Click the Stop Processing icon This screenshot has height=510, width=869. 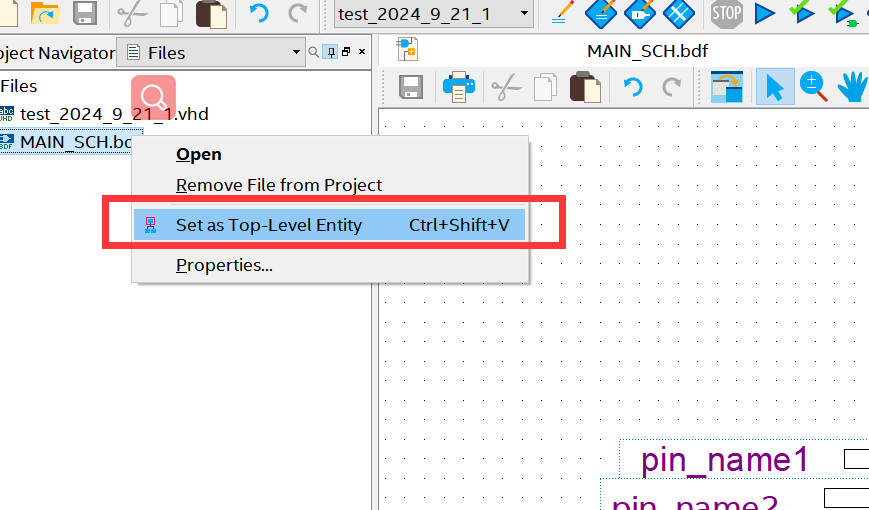pos(727,14)
